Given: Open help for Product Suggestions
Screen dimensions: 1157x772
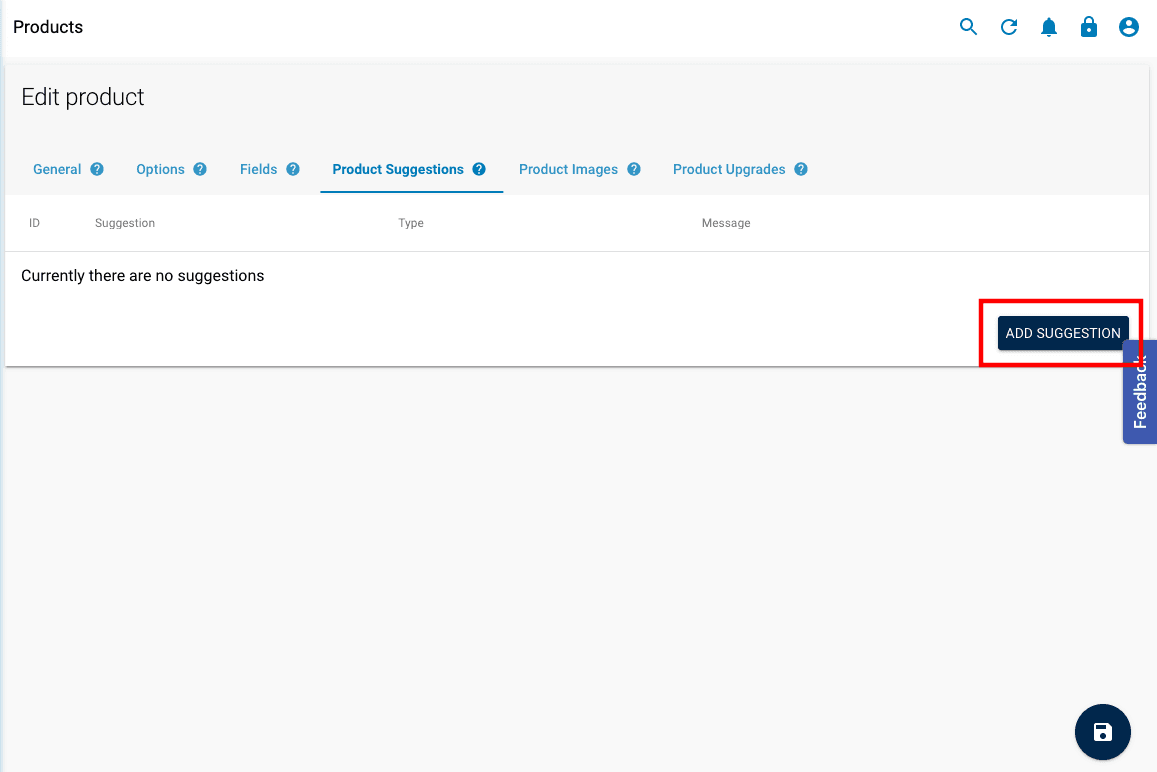Looking at the screenshot, I should 478,169.
